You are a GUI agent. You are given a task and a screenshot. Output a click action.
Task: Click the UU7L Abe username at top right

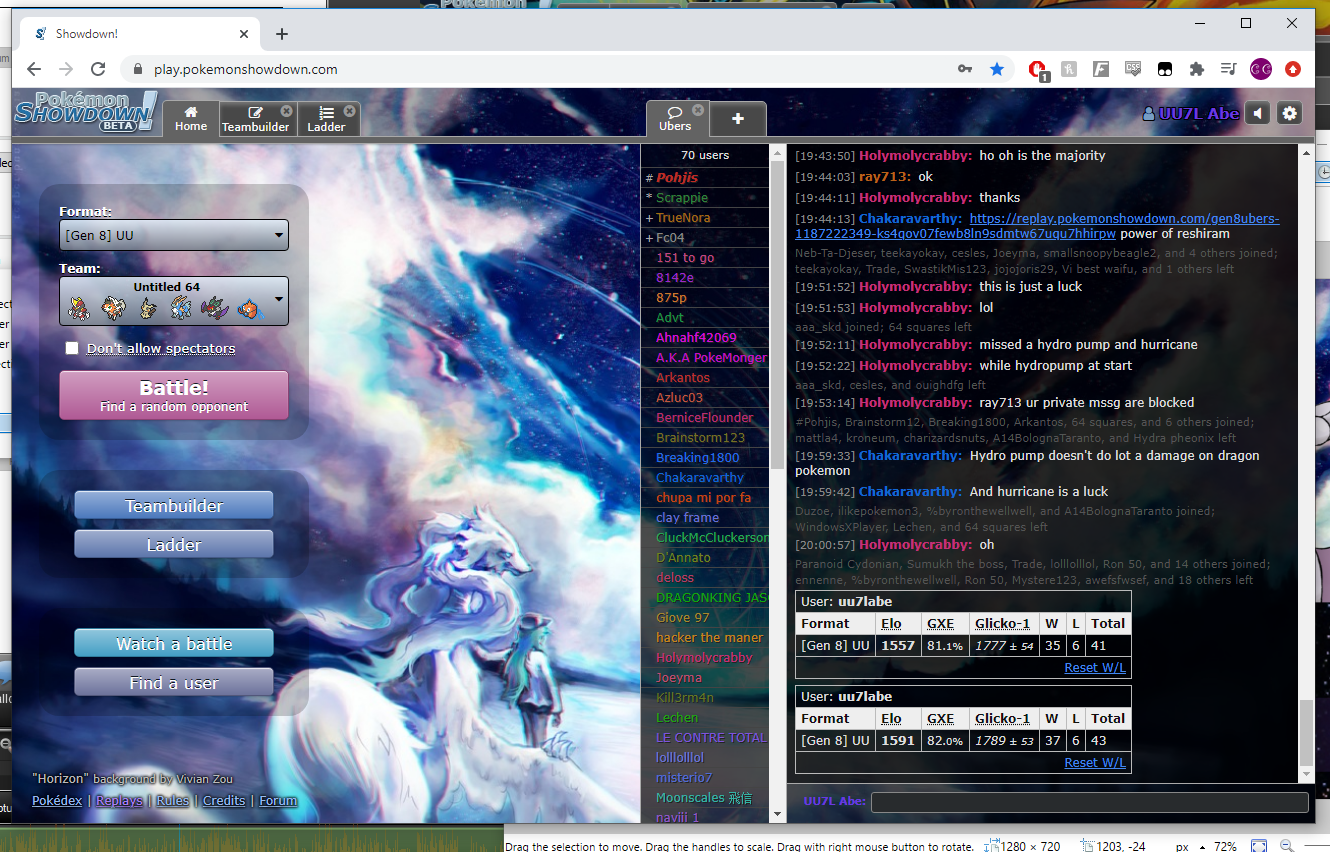tap(1191, 114)
